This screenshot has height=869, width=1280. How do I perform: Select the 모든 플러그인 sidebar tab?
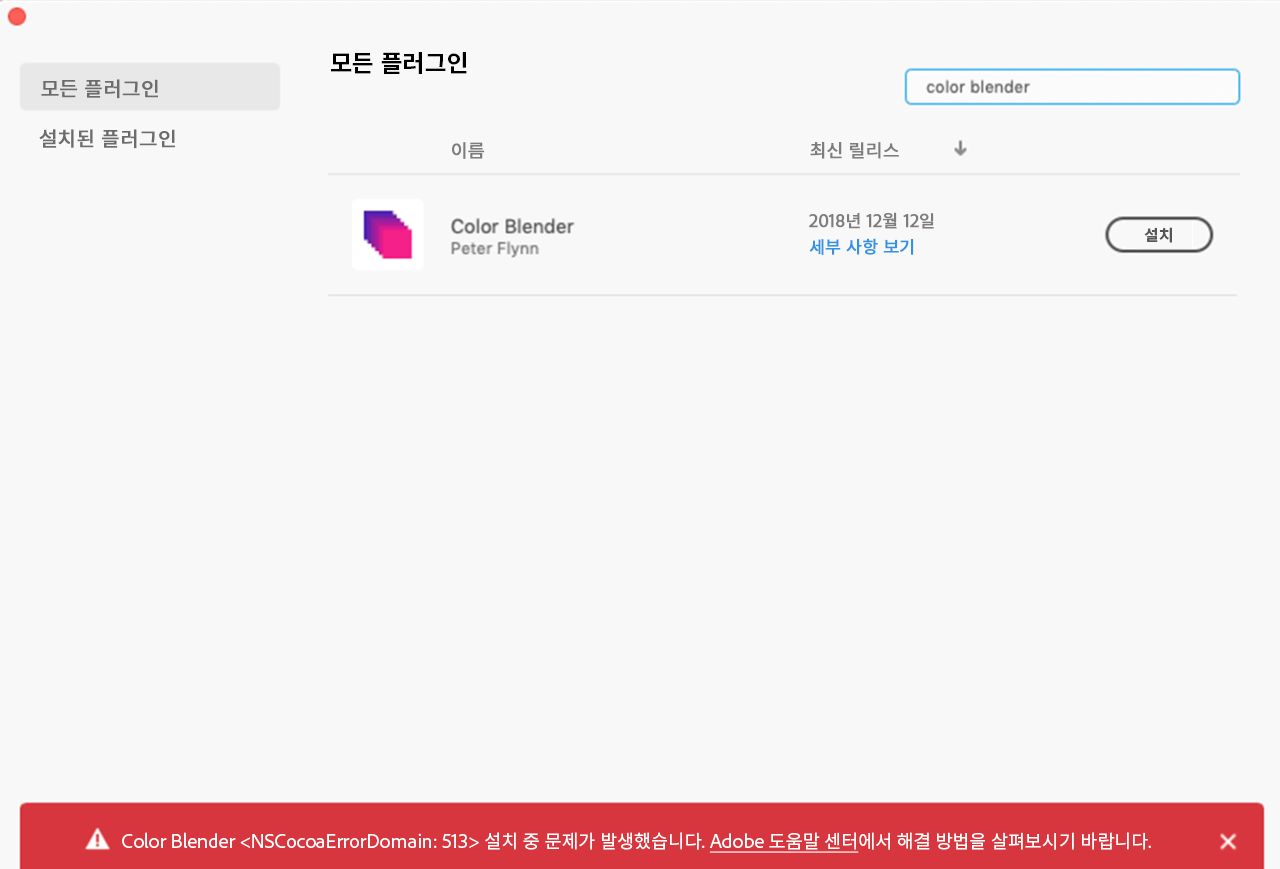[x=150, y=87]
